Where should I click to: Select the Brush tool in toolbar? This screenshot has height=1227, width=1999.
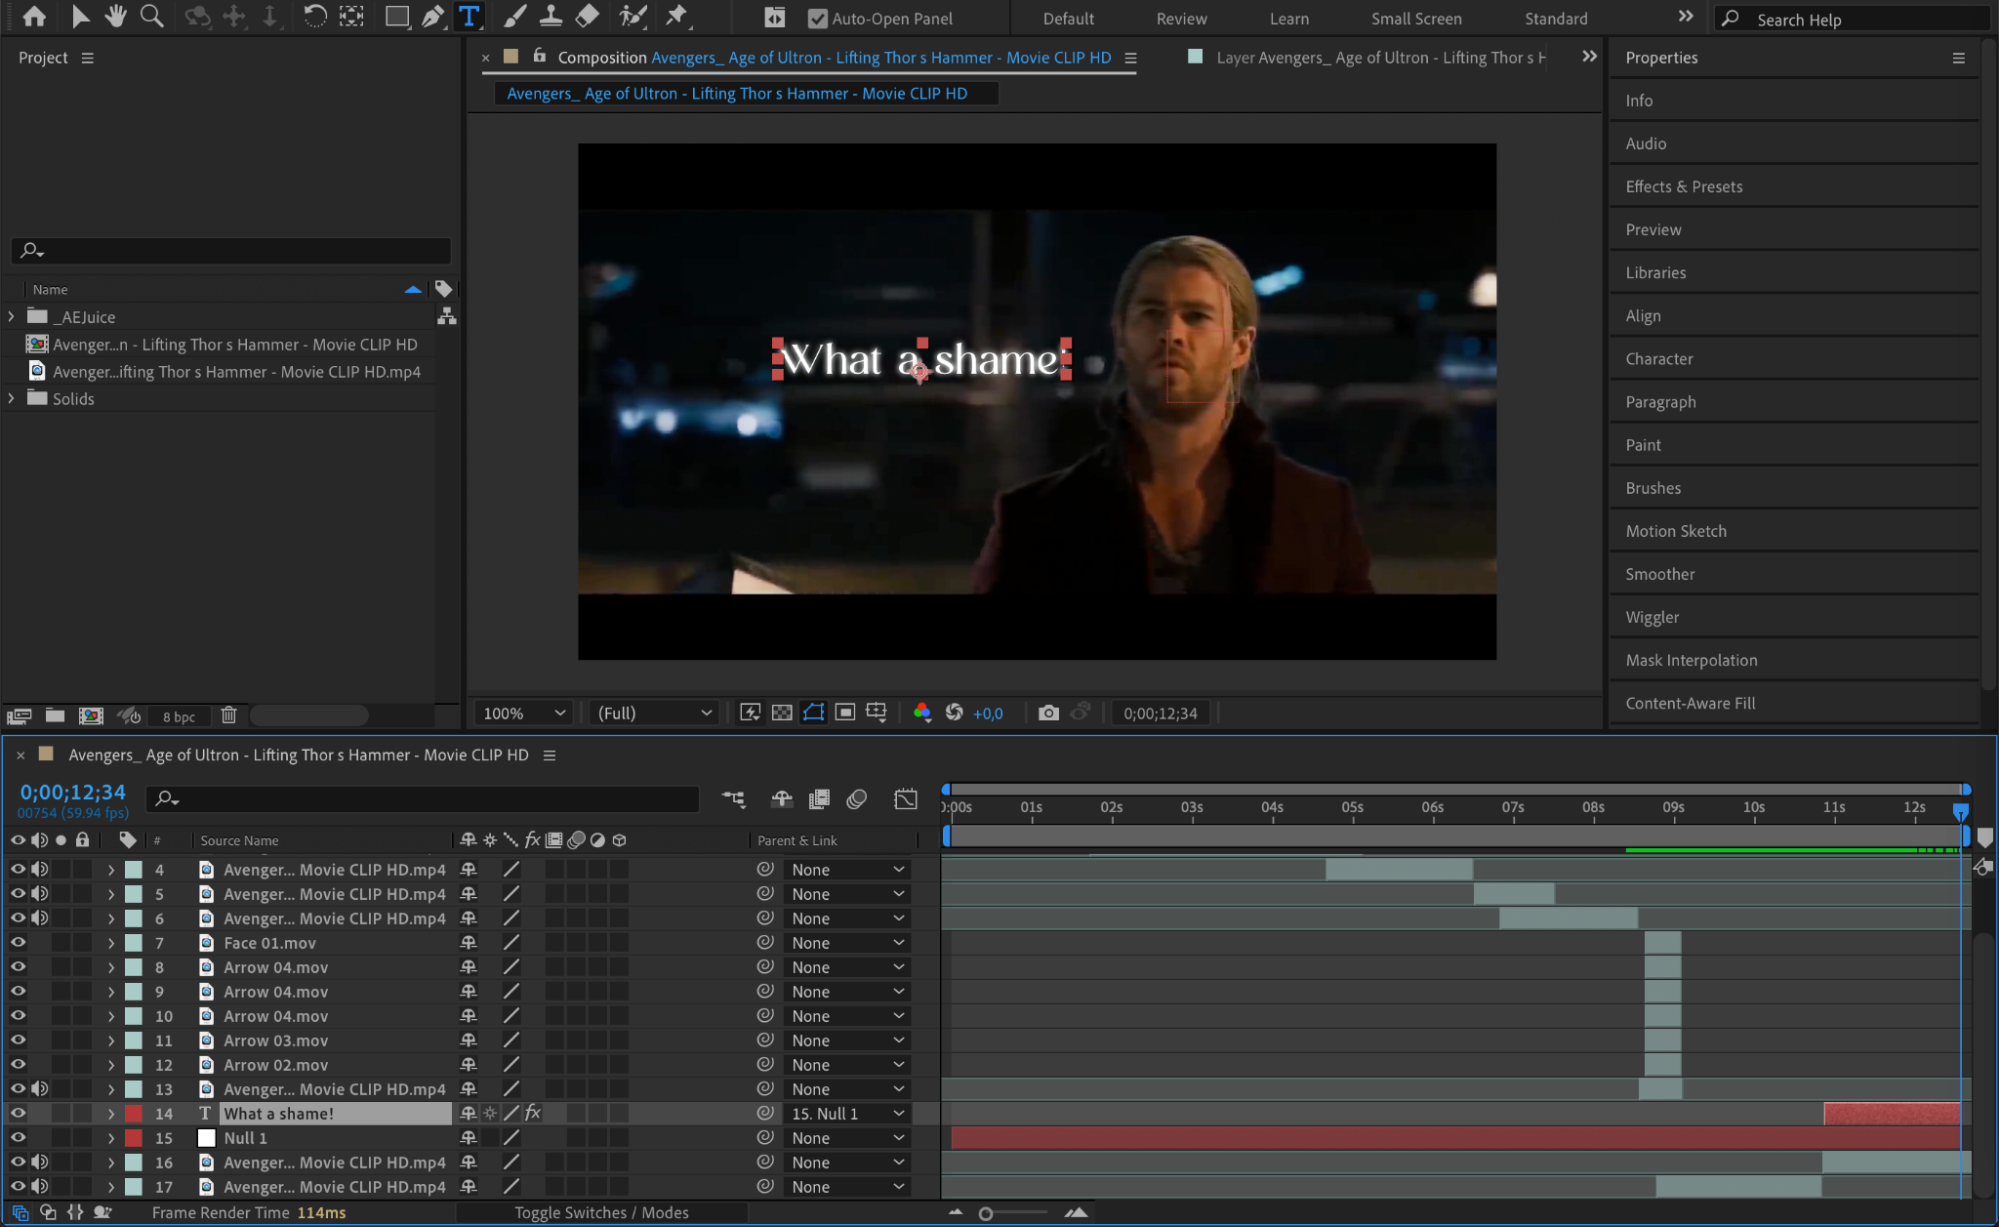coord(514,16)
